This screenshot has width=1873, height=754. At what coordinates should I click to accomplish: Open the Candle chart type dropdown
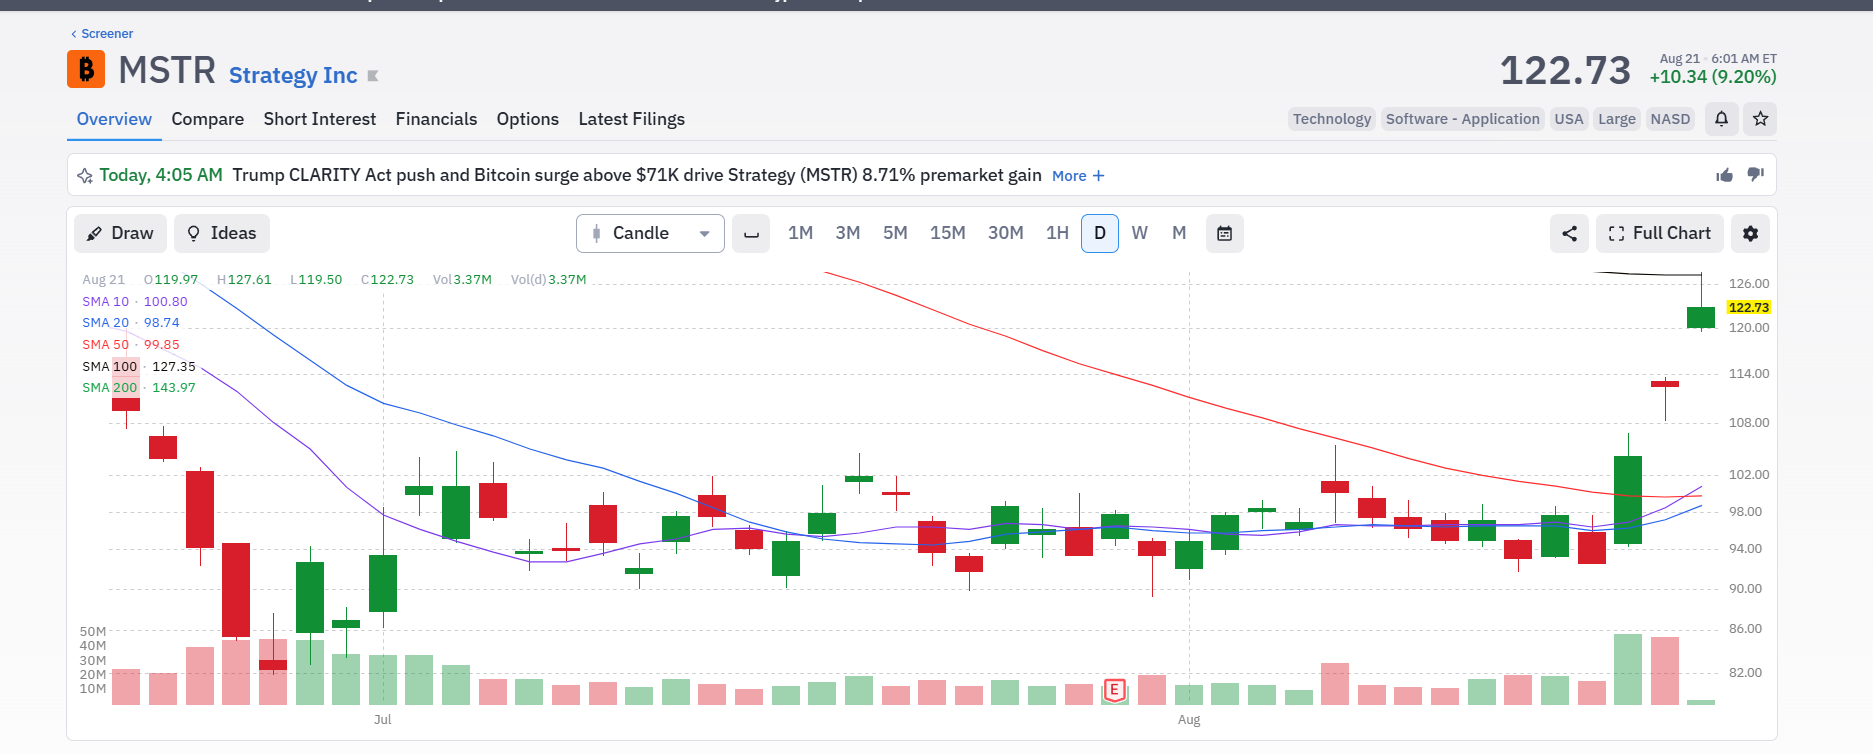(650, 233)
